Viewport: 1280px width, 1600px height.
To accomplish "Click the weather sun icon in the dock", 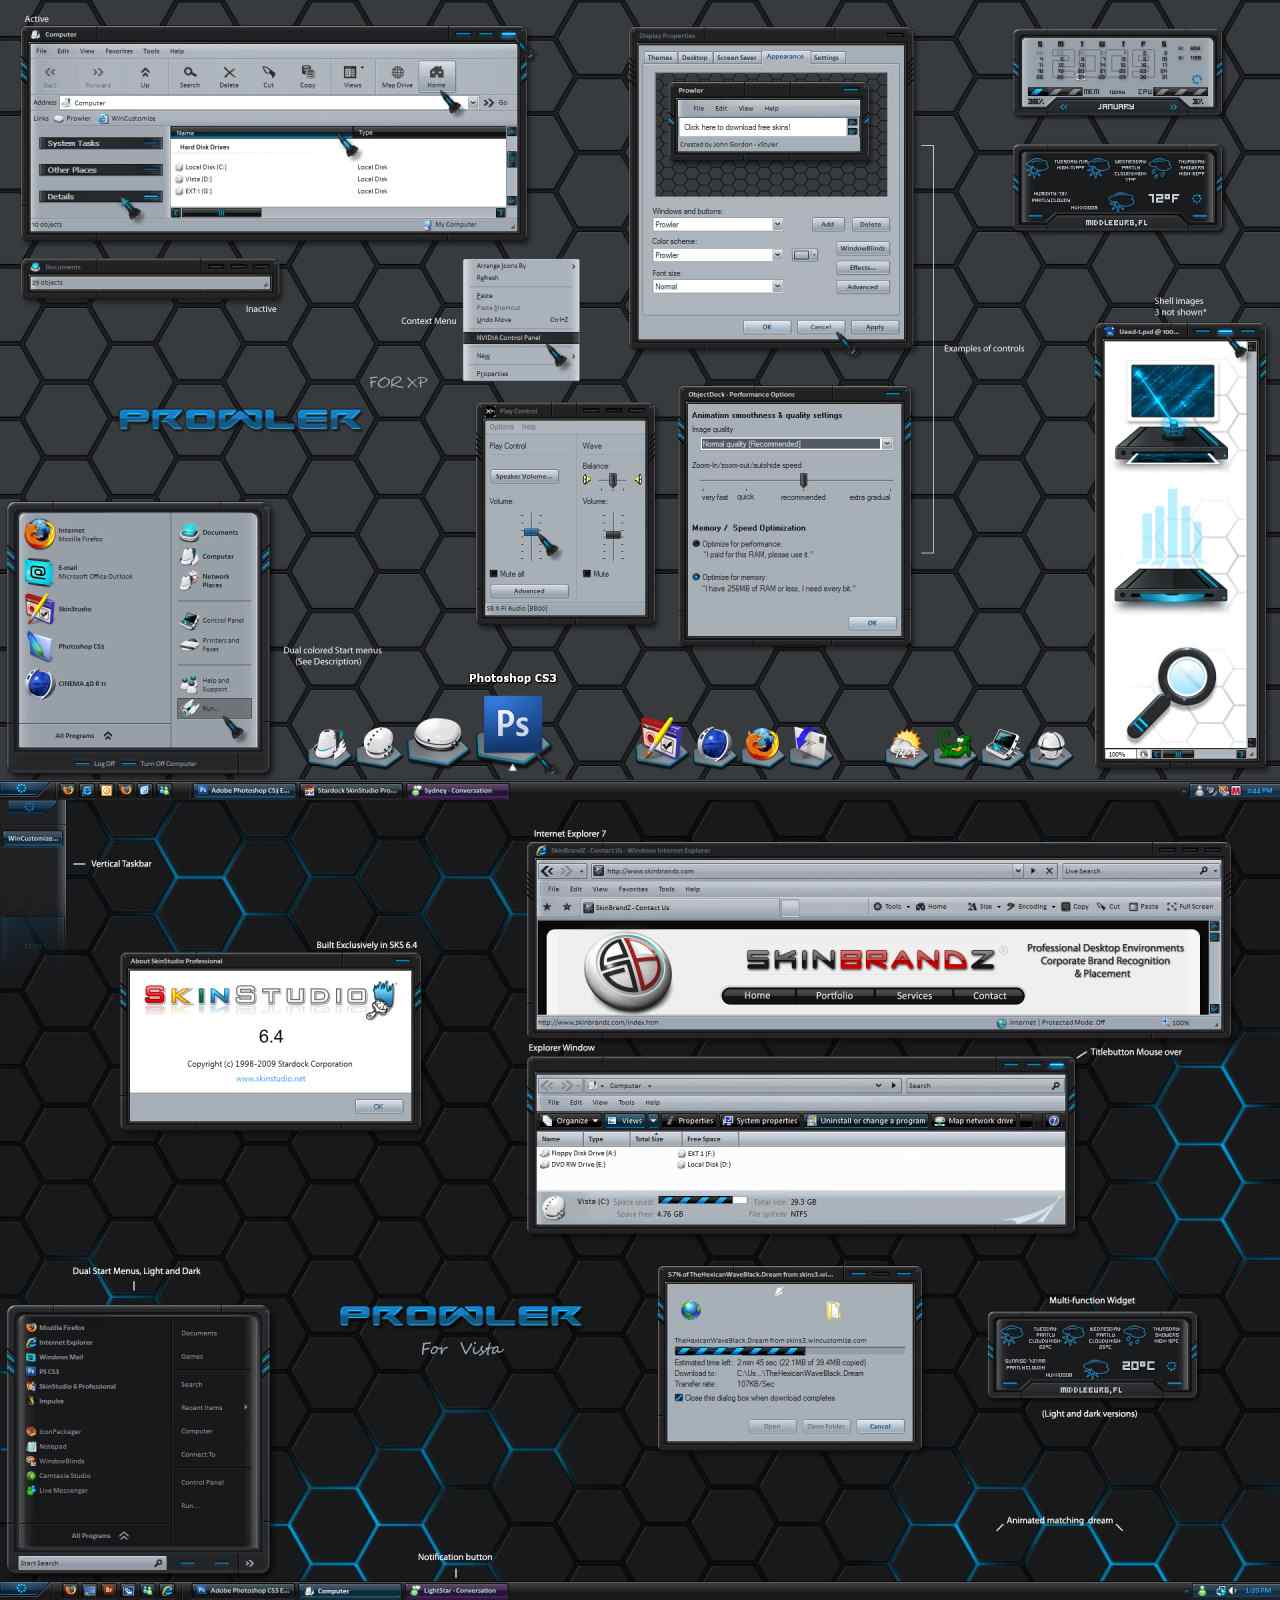I will pyautogui.click(x=906, y=745).
